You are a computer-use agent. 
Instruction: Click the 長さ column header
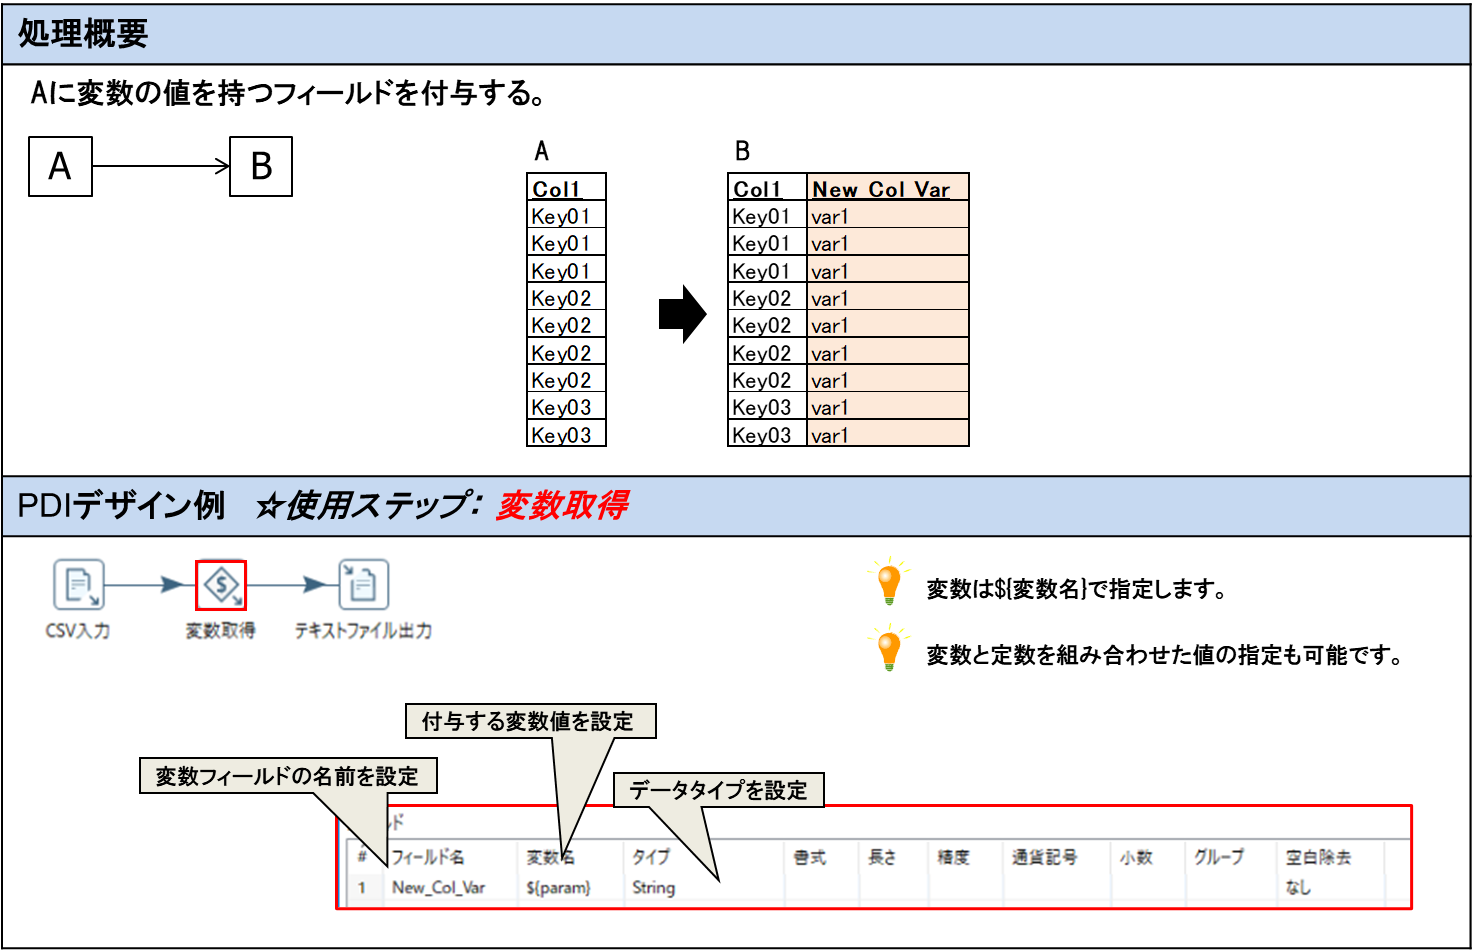coord(882,857)
